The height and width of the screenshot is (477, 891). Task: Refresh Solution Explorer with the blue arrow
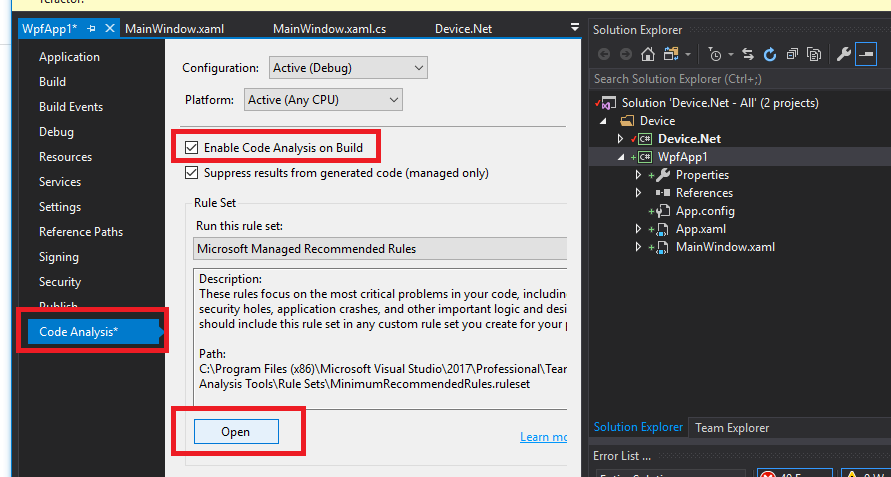pyautogui.click(x=769, y=55)
